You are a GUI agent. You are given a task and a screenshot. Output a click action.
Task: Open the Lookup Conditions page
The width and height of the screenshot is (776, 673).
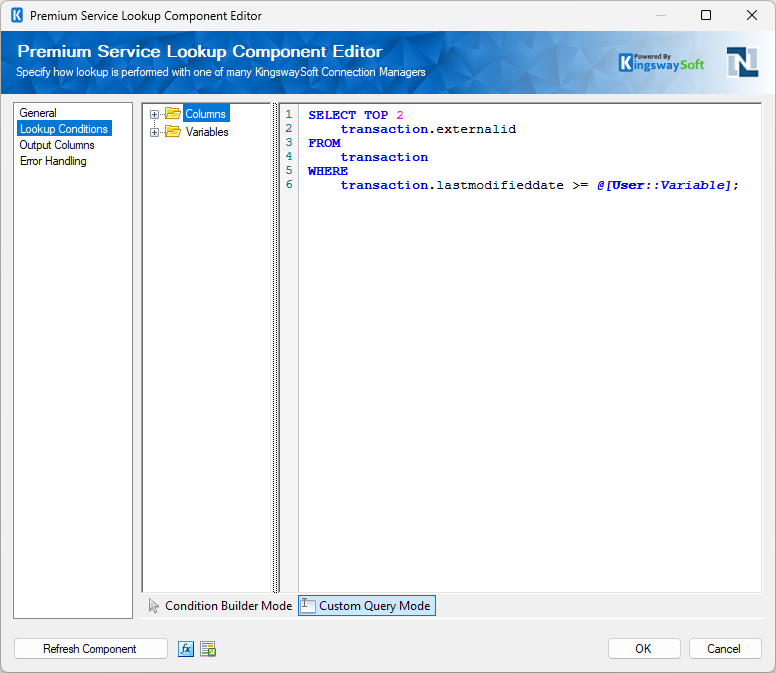64,129
